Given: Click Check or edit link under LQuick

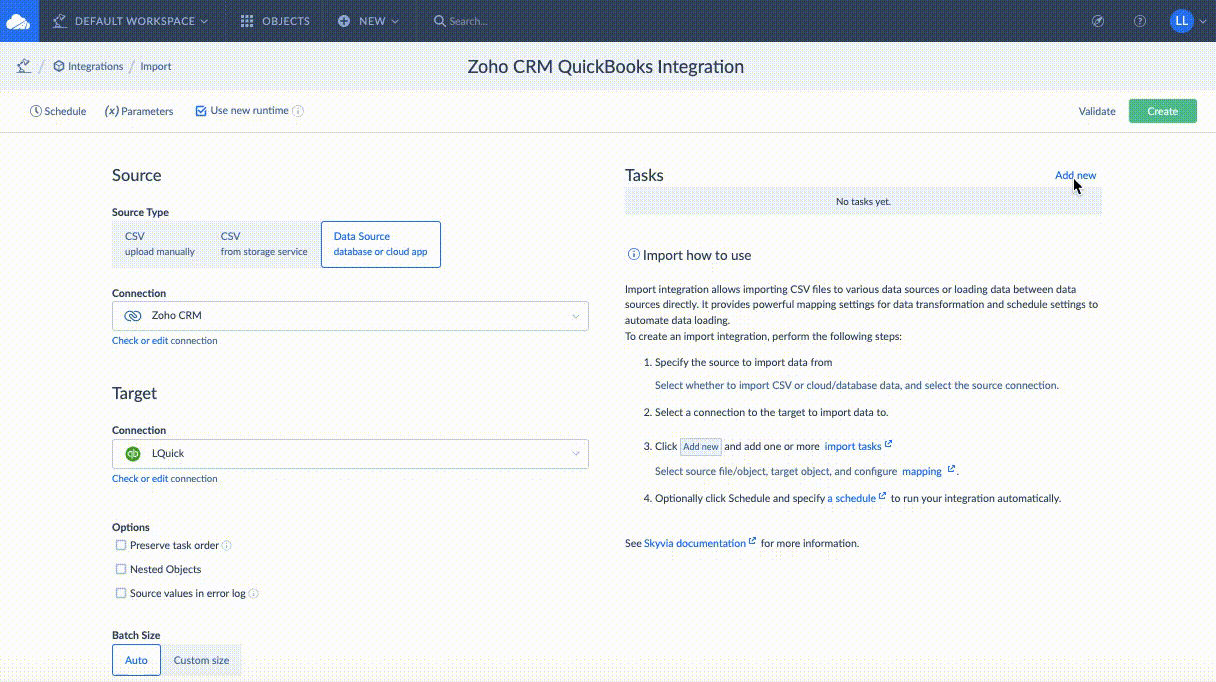Looking at the screenshot, I should (140, 479).
